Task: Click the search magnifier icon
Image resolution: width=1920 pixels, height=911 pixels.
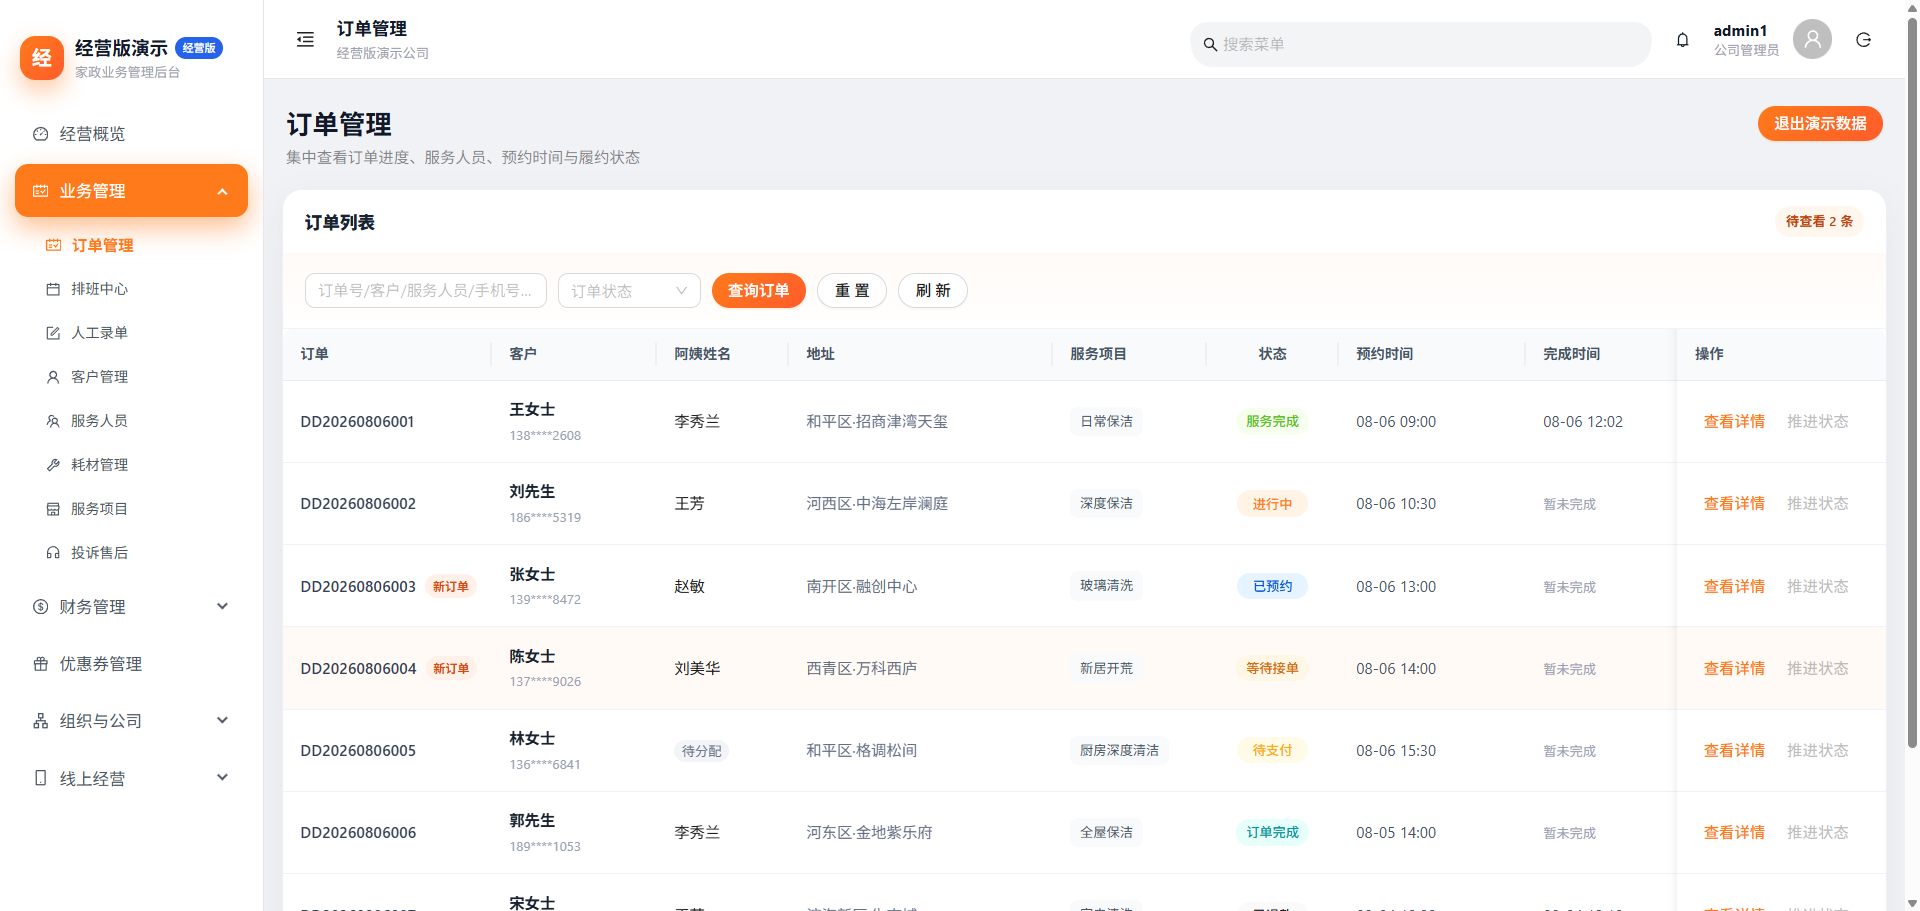Action: [1210, 45]
